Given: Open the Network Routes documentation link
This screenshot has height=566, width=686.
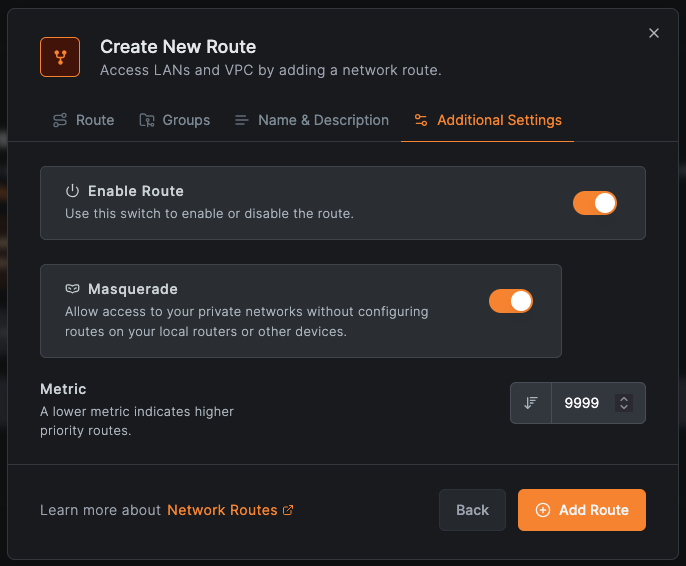Looking at the screenshot, I should [x=222, y=510].
